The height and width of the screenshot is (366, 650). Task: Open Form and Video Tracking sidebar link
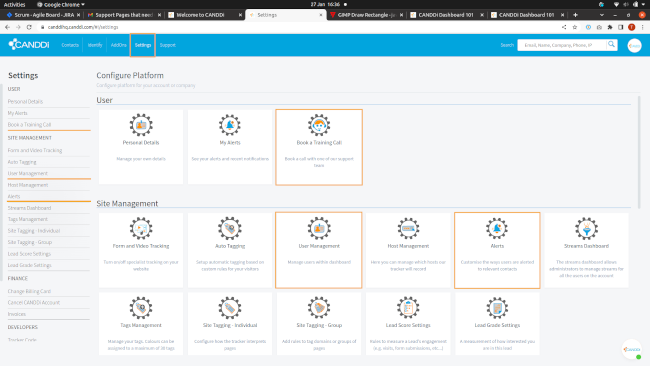click(35, 150)
